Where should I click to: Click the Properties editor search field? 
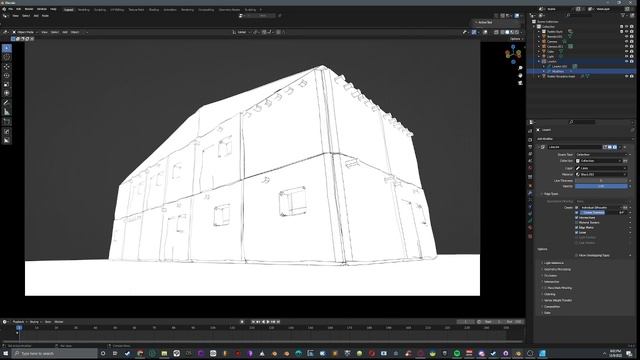[x=581, y=122]
